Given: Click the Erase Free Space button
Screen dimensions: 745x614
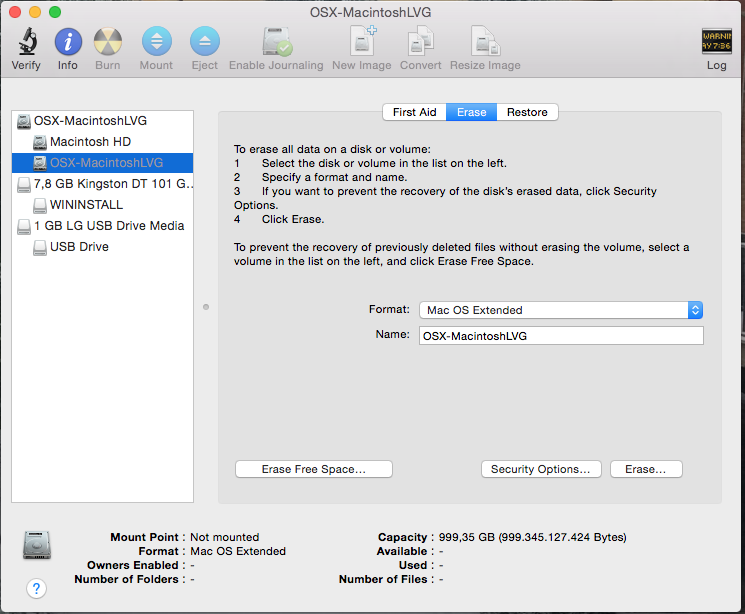Looking at the screenshot, I should tap(314, 469).
